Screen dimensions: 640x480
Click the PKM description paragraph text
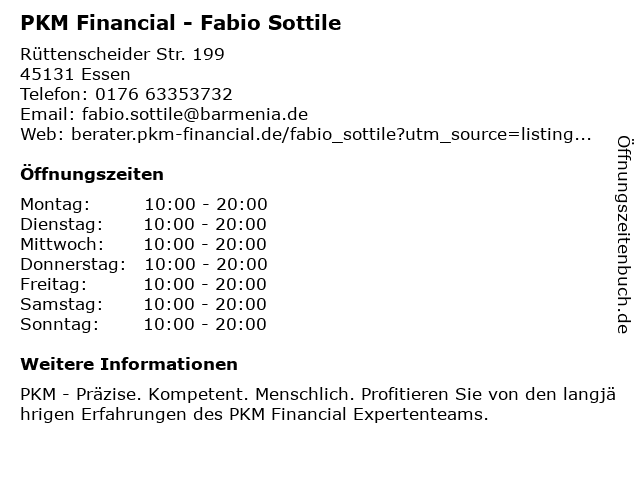pos(318,404)
